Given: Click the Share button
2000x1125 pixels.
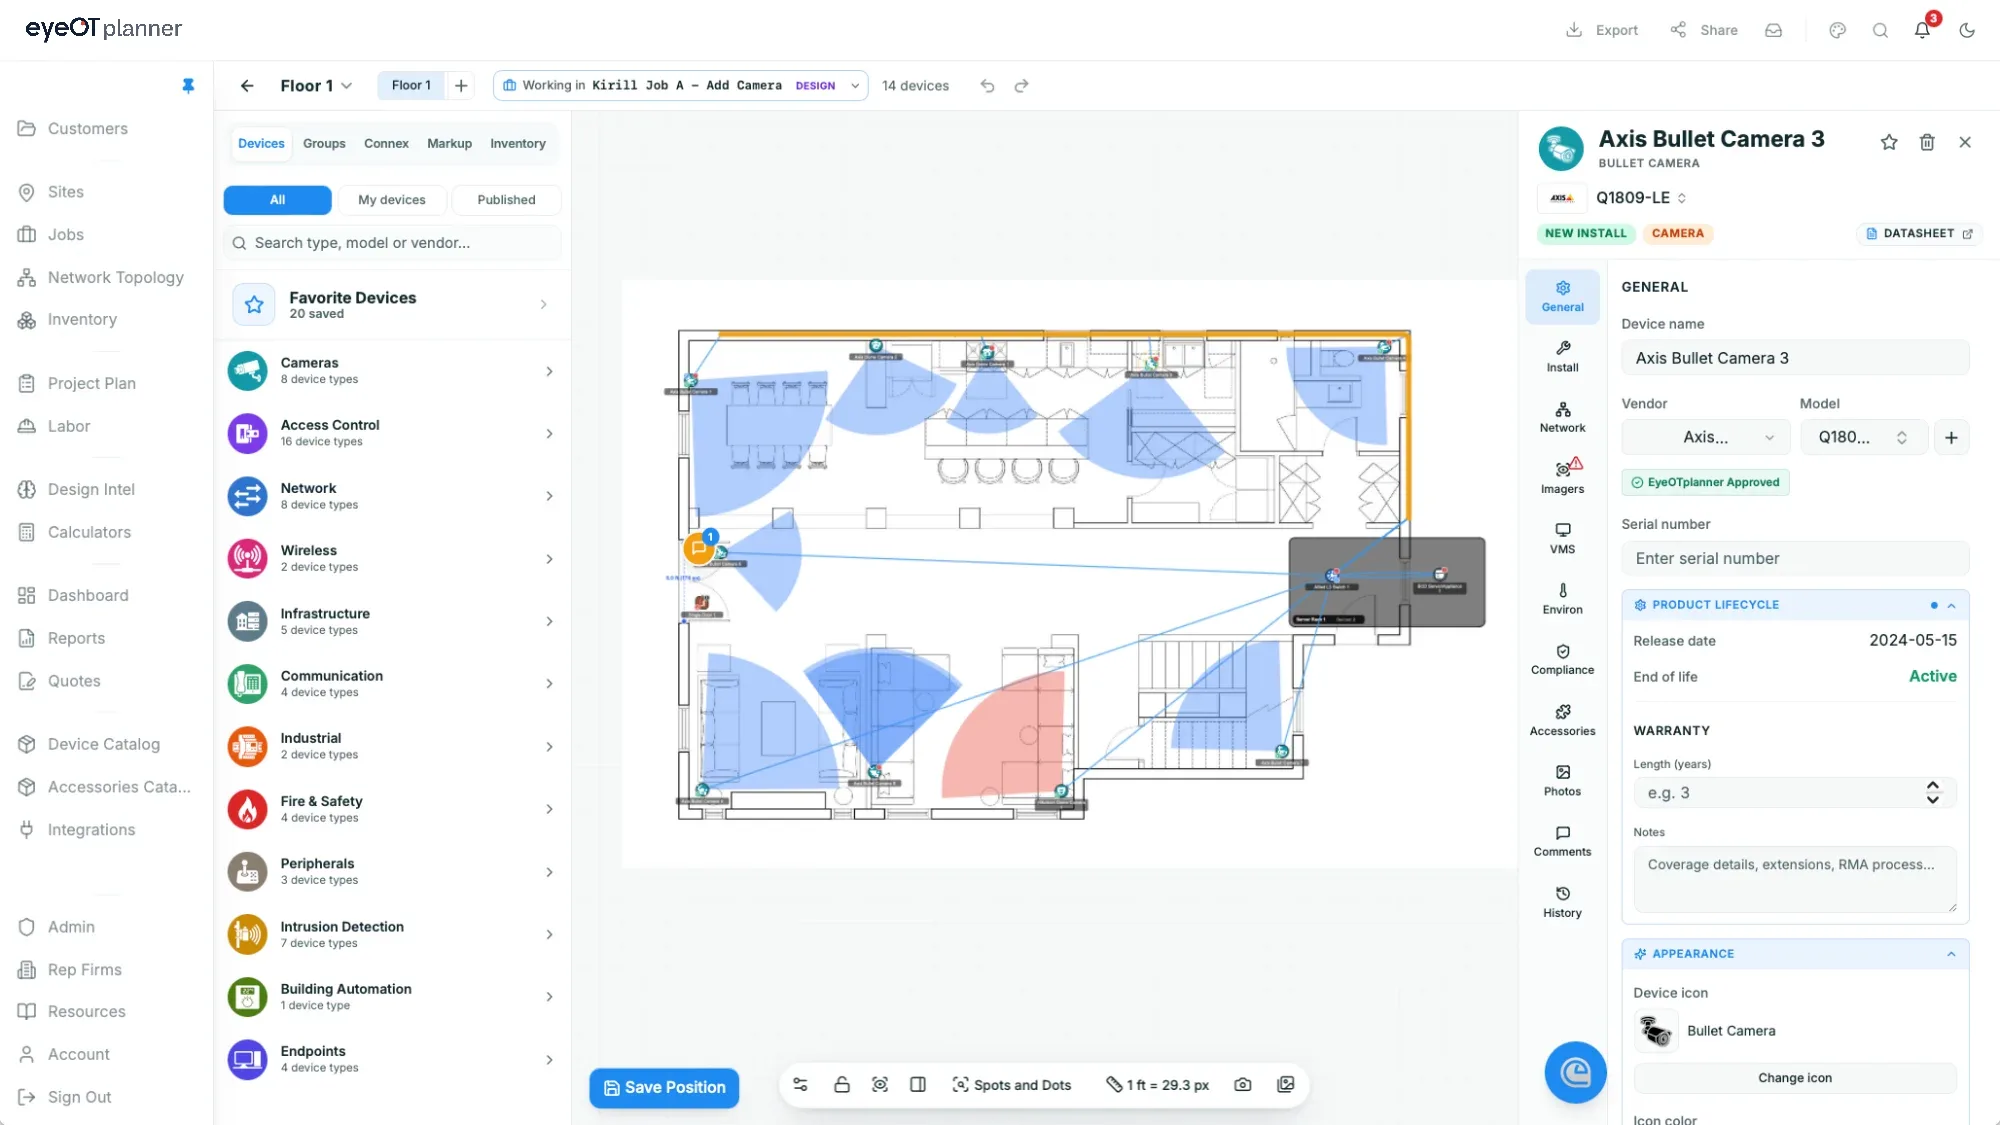Looking at the screenshot, I should 1705,30.
